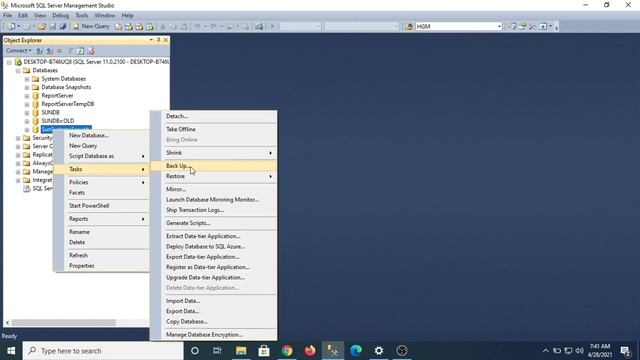Expand the SUNDB database node
The width and height of the screenshot is (640, 360).
tap(27, 113)
